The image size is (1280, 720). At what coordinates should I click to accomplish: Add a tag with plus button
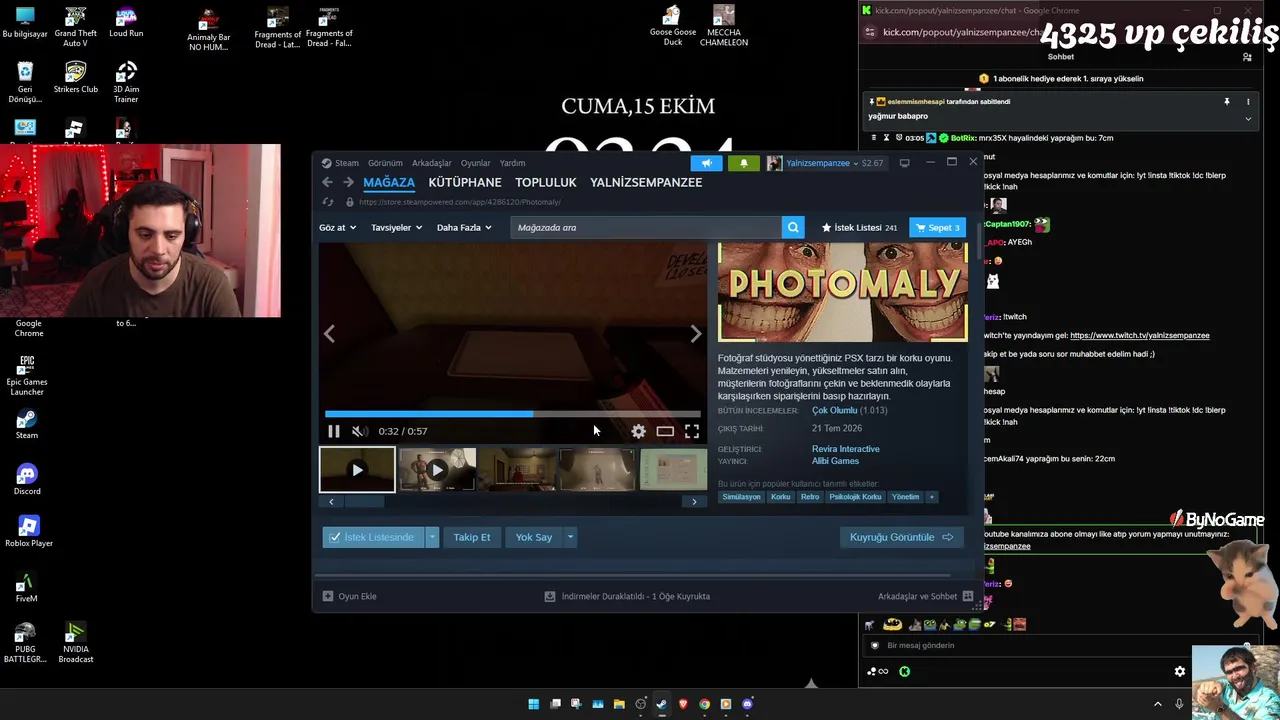931,497
